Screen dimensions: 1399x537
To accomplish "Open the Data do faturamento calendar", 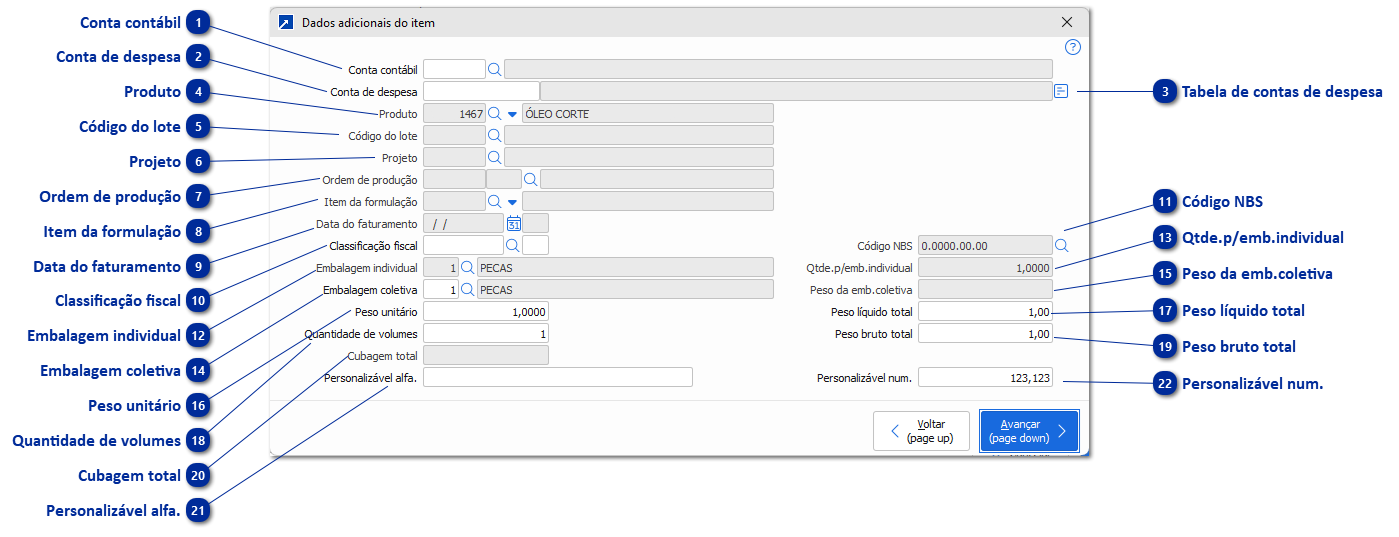I will pyautogui.click(x=514, y=224).
